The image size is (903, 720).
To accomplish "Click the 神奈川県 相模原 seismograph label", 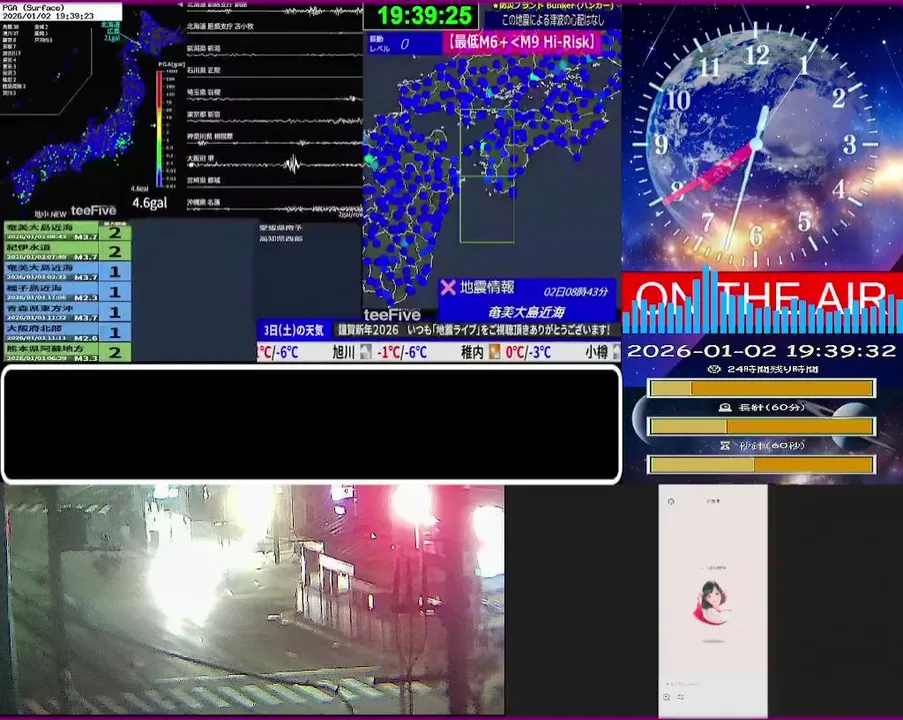I will [210, 136].
